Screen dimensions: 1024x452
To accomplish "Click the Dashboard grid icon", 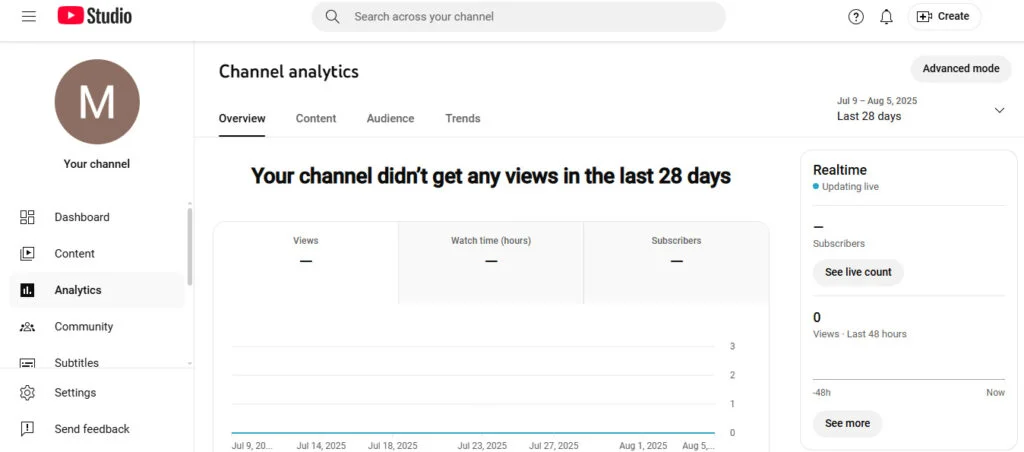I will pyautogui.click(x=27, y=217).
